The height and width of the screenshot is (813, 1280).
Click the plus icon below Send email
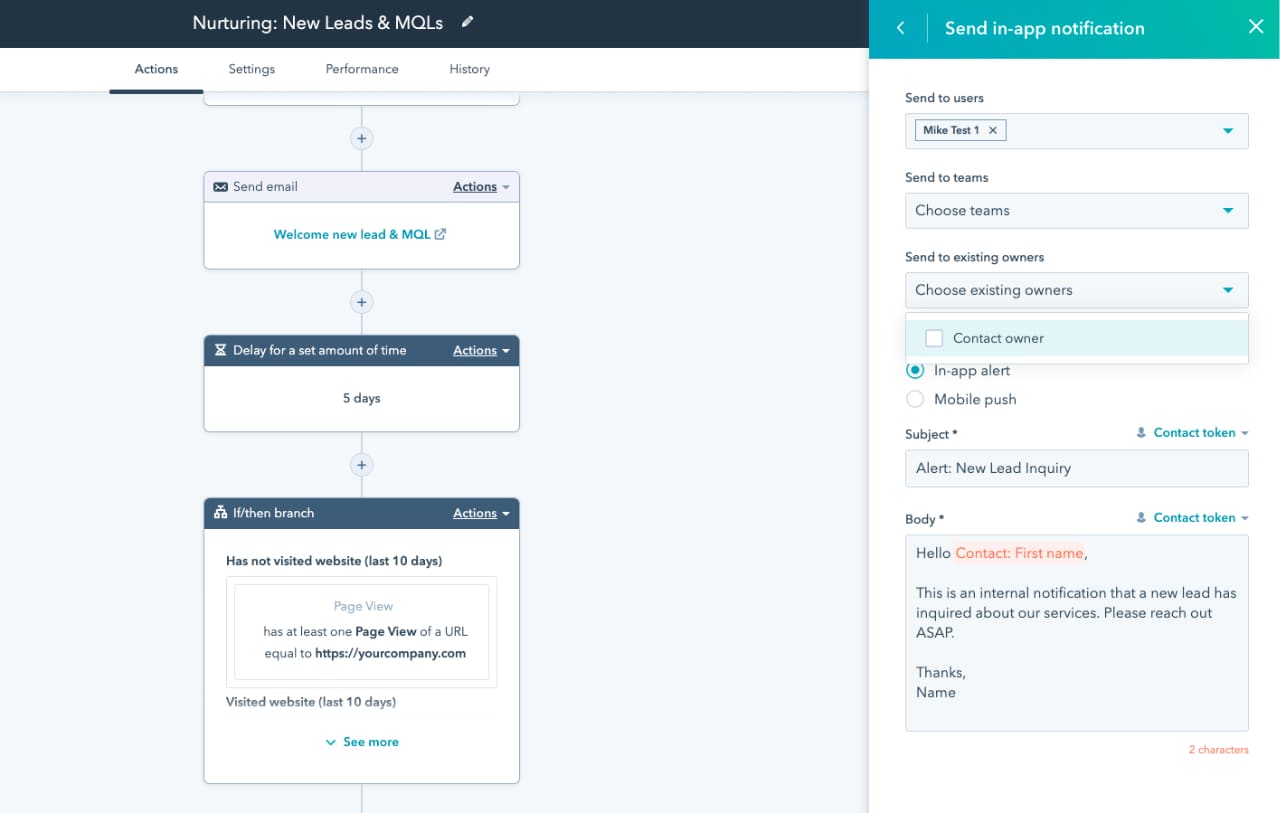(361, 301)
